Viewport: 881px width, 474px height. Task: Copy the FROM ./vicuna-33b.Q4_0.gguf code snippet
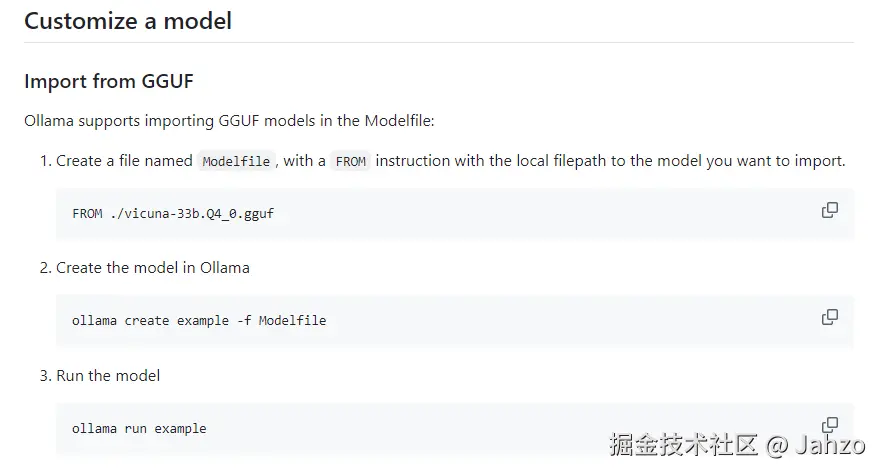click(829, 210)
